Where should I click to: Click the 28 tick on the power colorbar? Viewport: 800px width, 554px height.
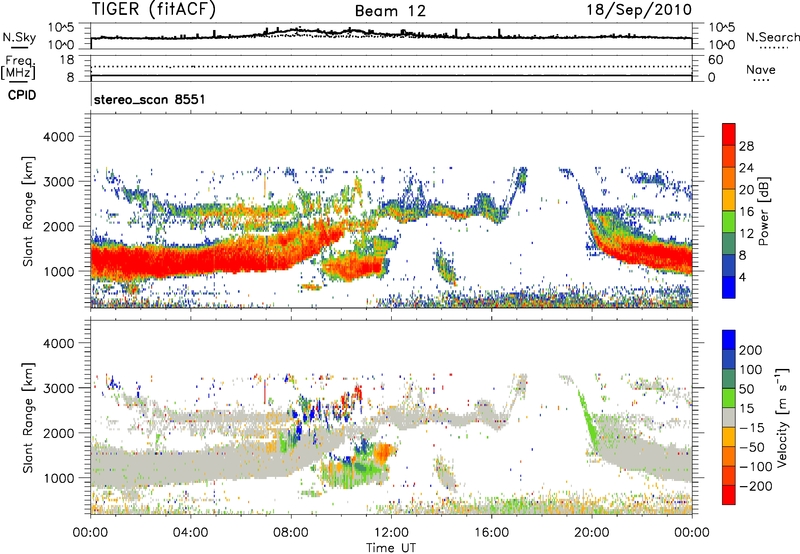(x=746, y=146)
